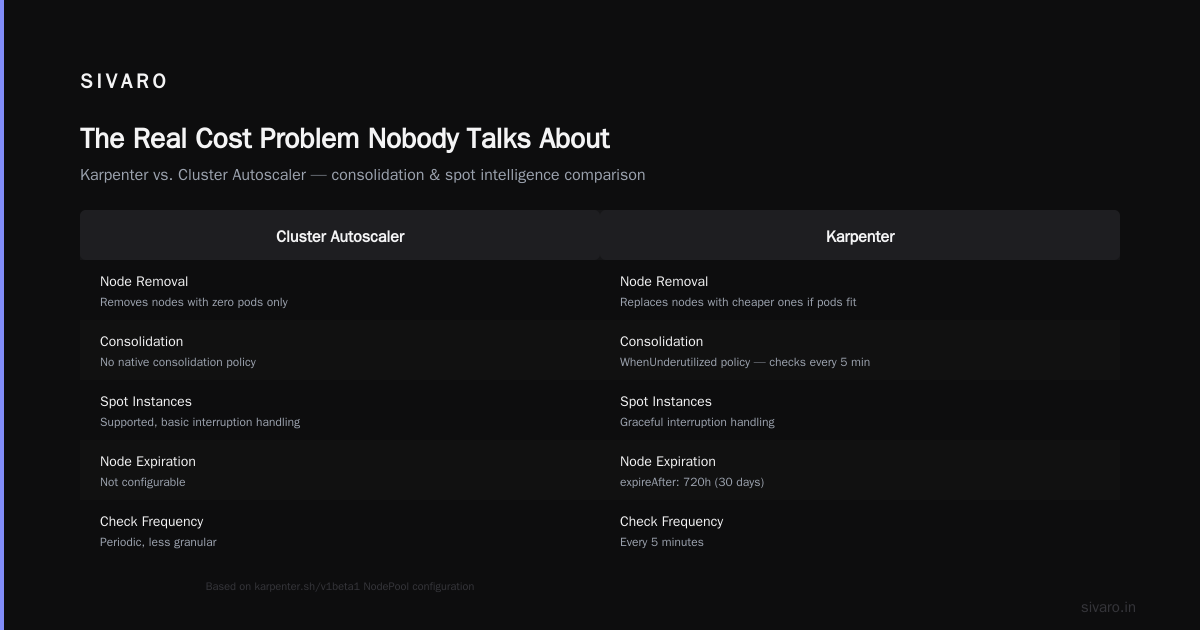The image size is (1200, 630).
Task: Click Consolidation label in Karpenter column
Action: click(662, 342)
